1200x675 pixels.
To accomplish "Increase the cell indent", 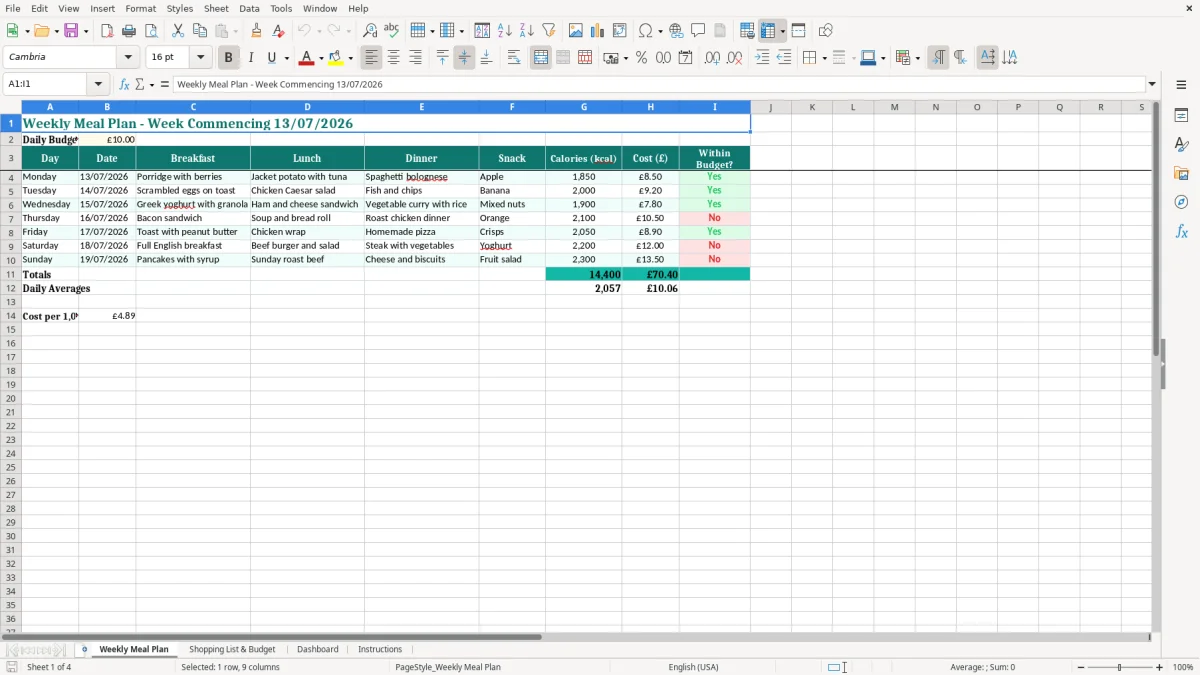I will [x=762, y=58].
